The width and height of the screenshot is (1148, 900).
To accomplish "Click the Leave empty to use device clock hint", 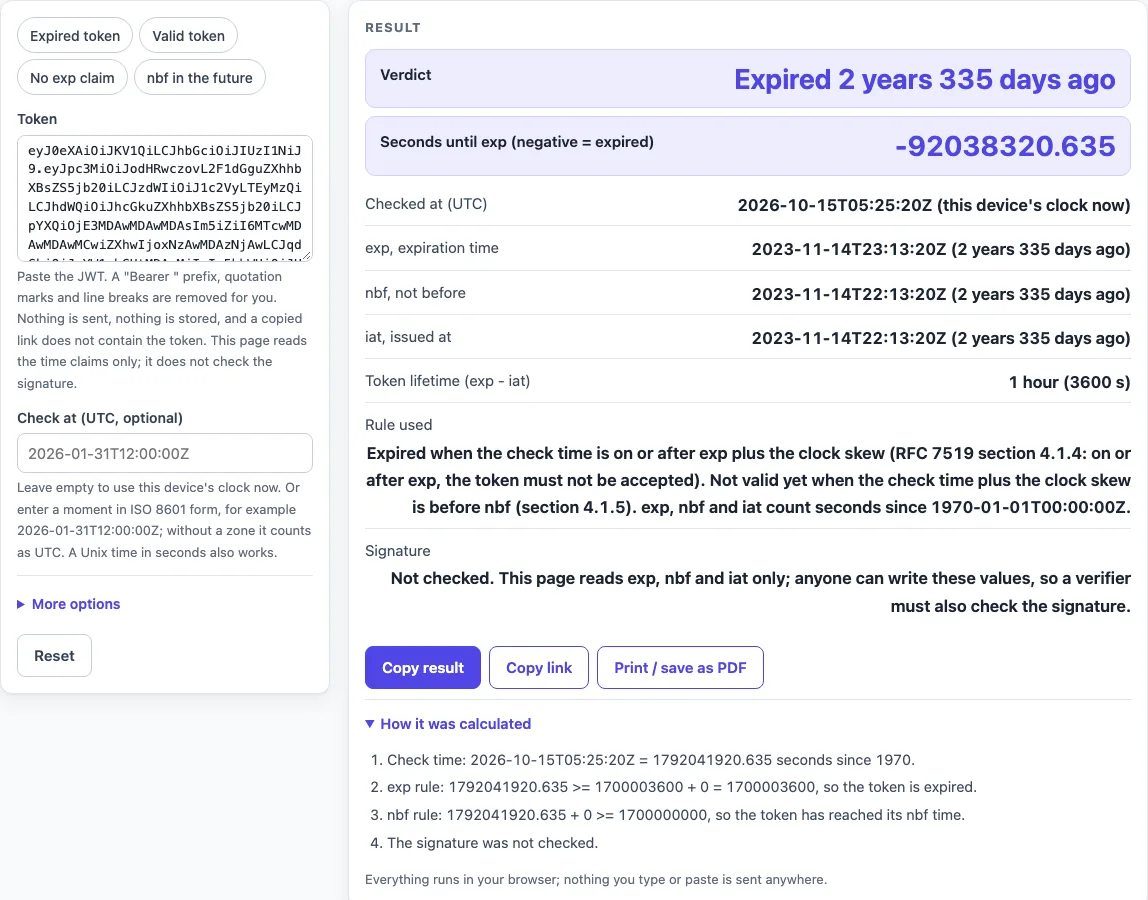I will (x=165, y=520).
